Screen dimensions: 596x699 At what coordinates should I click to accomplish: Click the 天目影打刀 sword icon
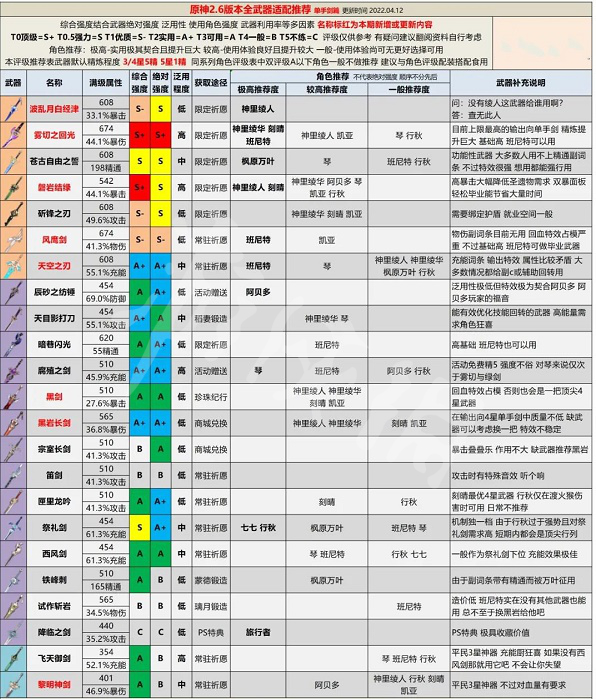coord(13,318)
